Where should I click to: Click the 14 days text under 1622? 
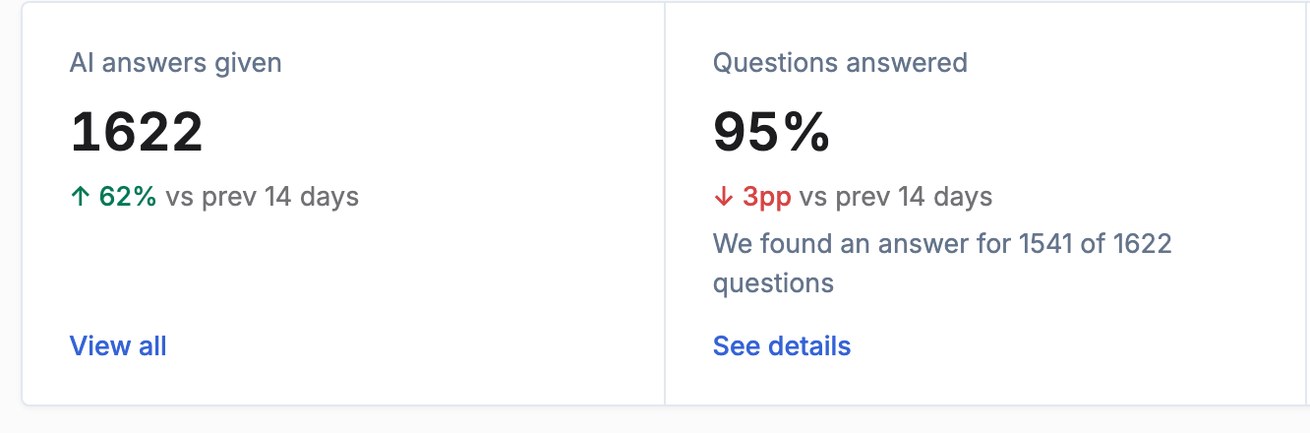(x=311, y=196)
